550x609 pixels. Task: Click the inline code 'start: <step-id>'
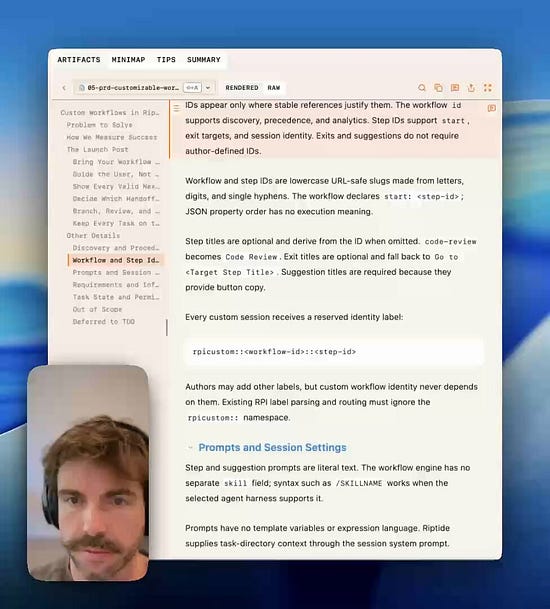point(421,197)
